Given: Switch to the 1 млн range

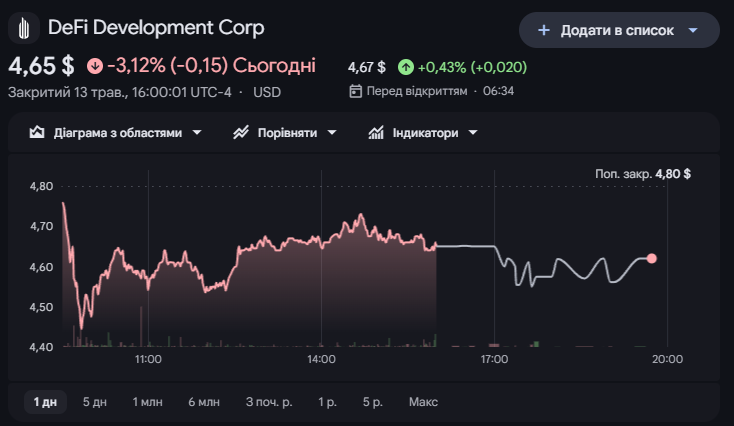Looking at the screenshot, I should [147, 402].
